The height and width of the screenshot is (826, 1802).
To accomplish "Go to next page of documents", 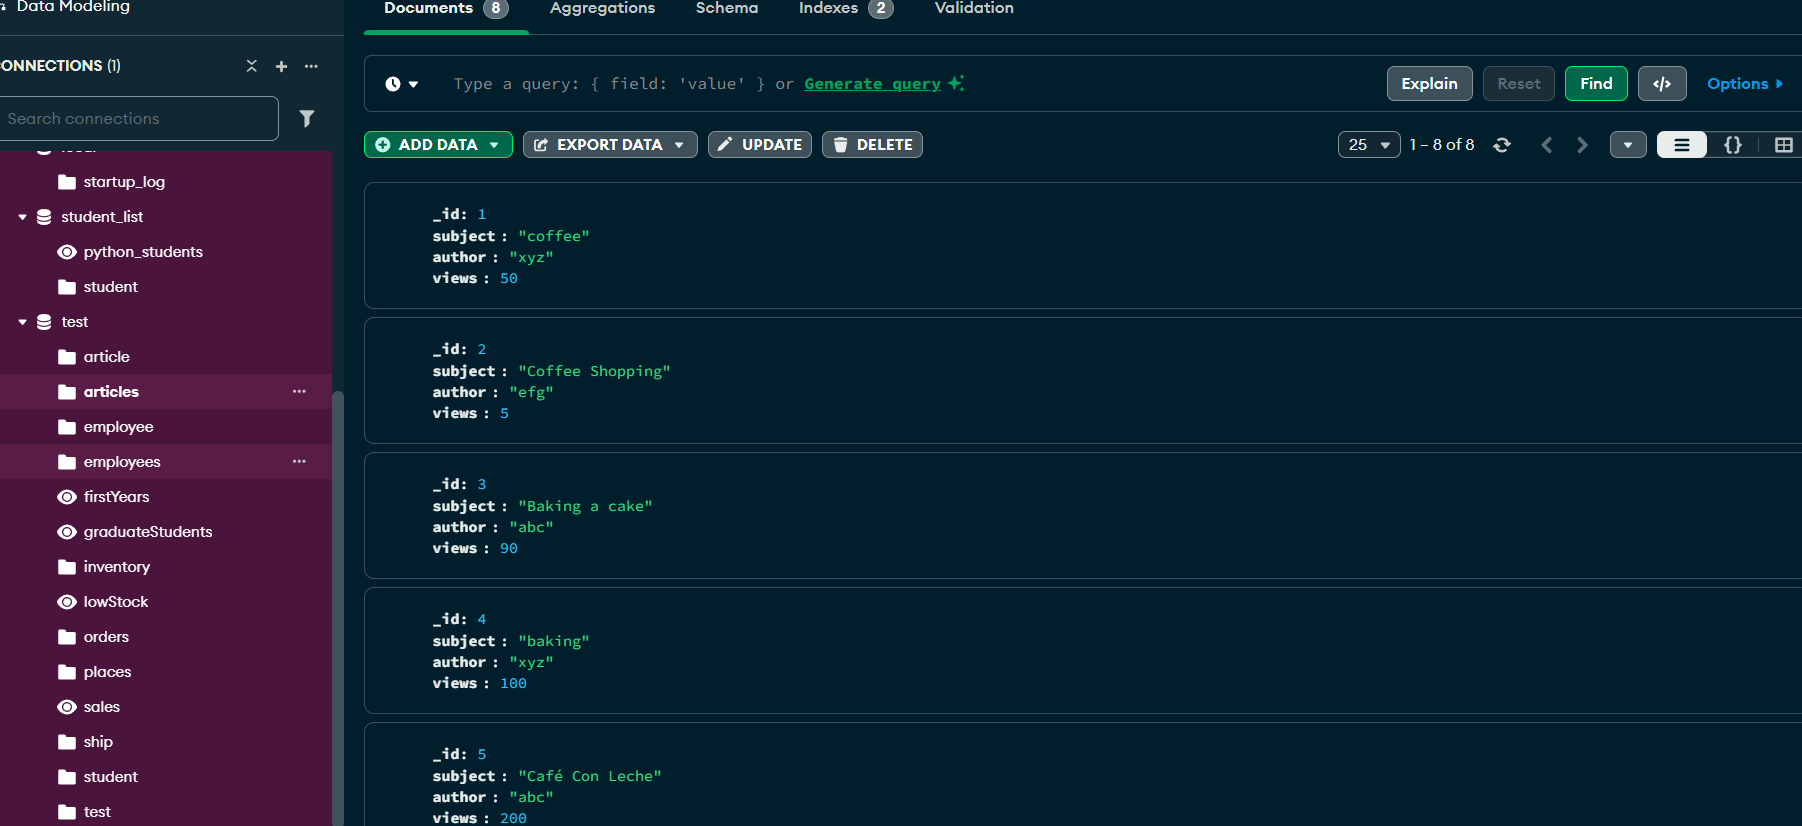I will click(x=1582, y=145).
